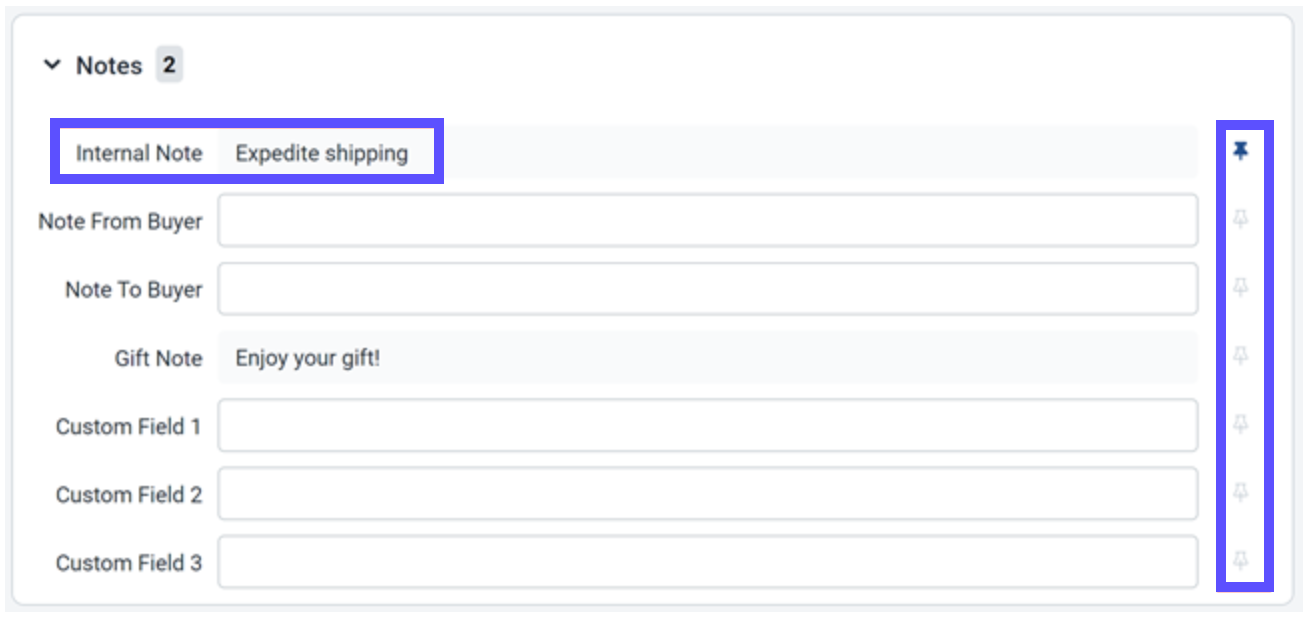Focus the Note To Buyer input box
This screenshot has width=1308, height=618.
pos(707,289)
